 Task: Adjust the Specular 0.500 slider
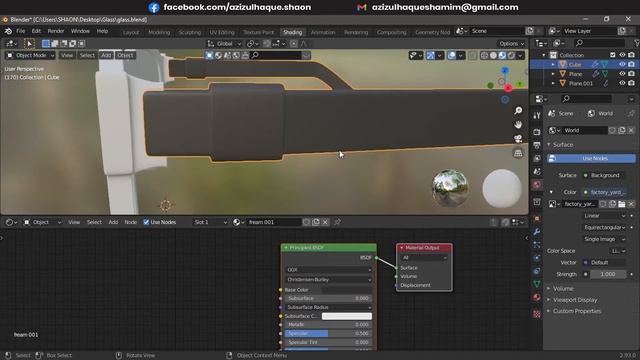[x=328, y=333]
